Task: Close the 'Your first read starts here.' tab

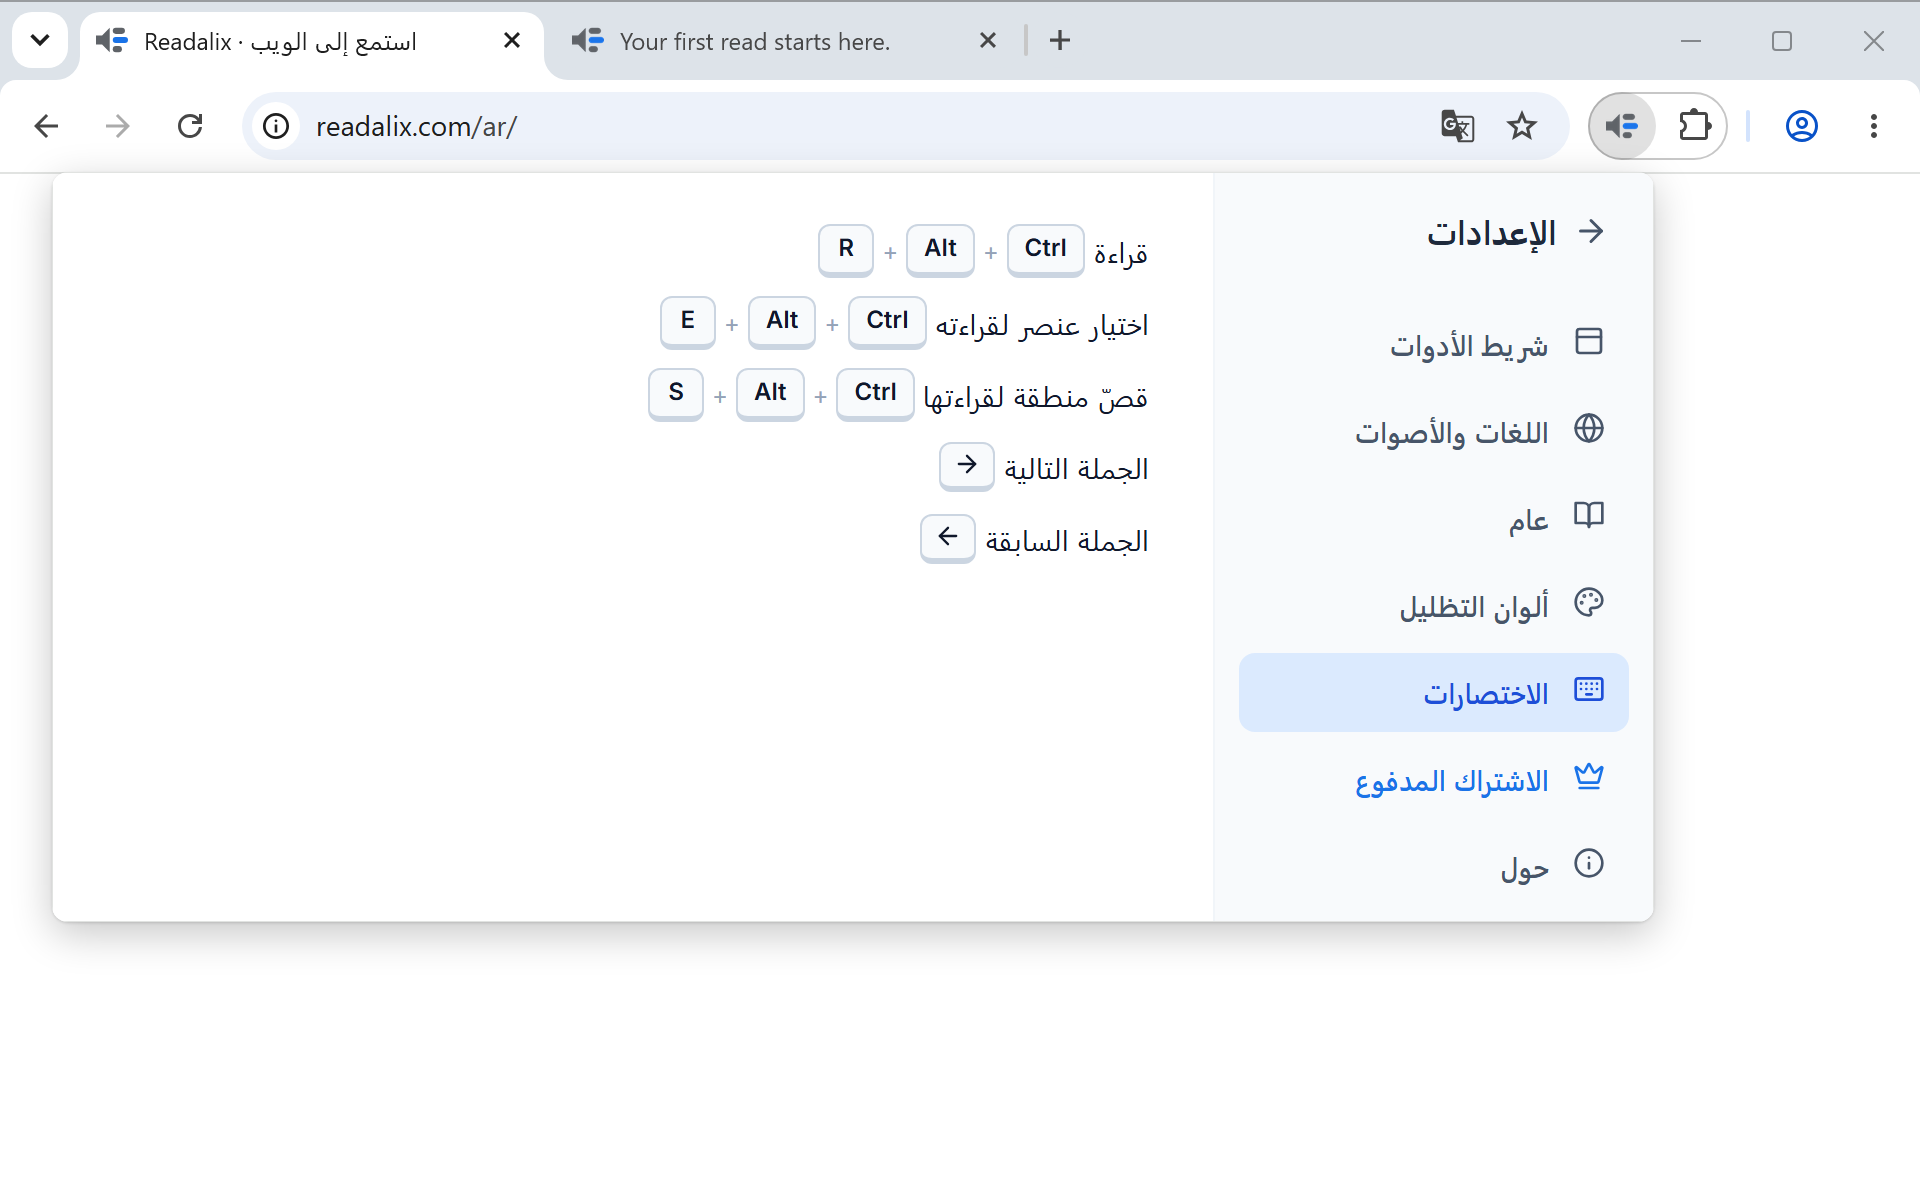Action: coord(988,41)
